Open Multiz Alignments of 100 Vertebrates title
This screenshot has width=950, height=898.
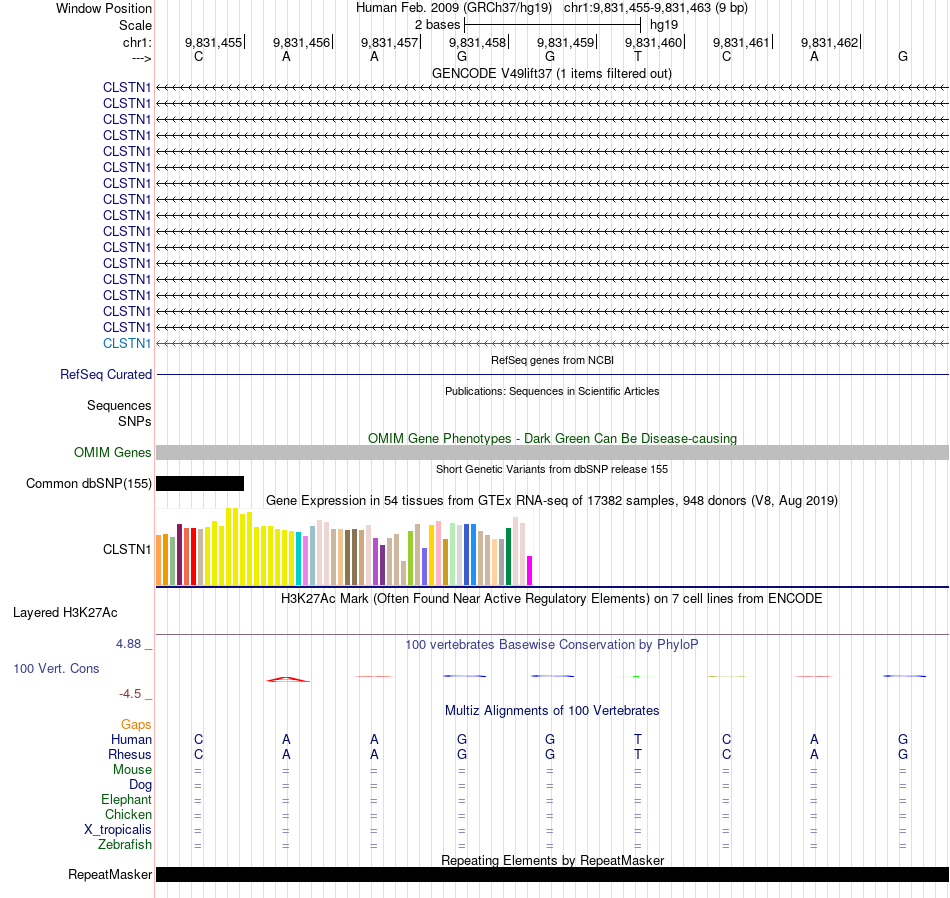coord(552,711)
